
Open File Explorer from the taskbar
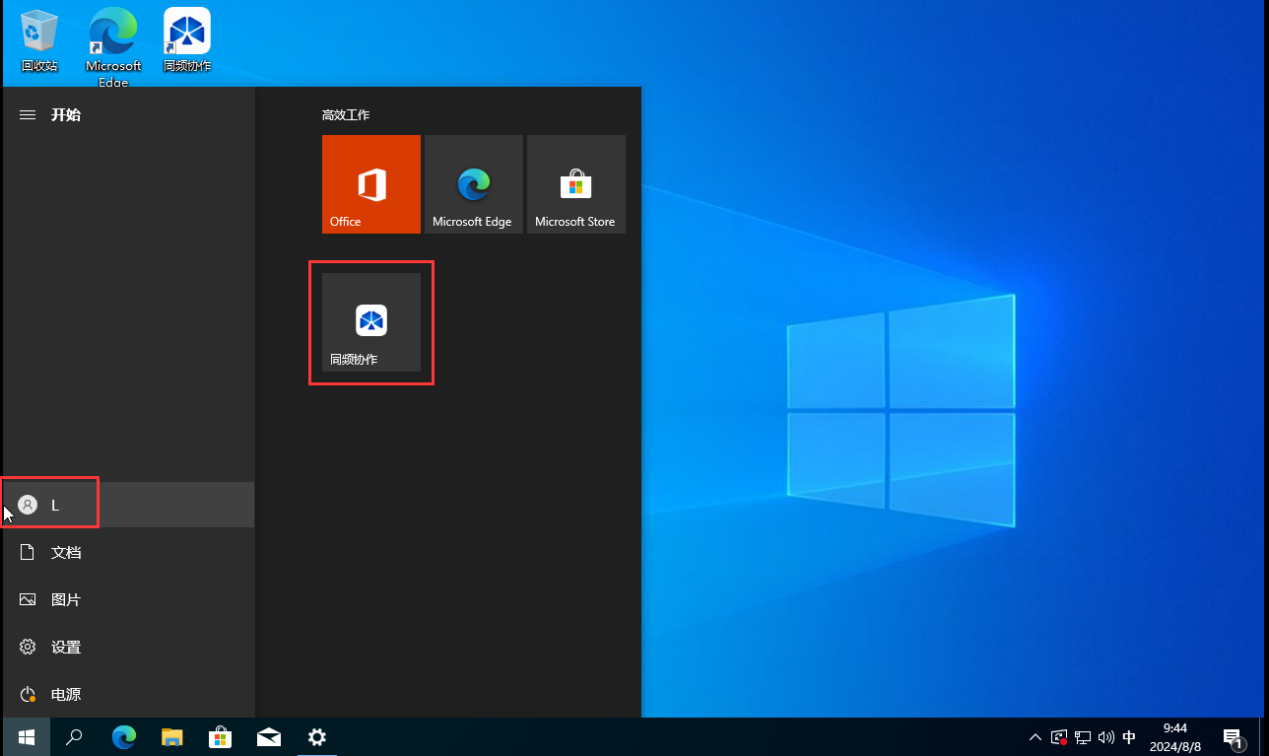pyautogui.click(x=172, y=737)
